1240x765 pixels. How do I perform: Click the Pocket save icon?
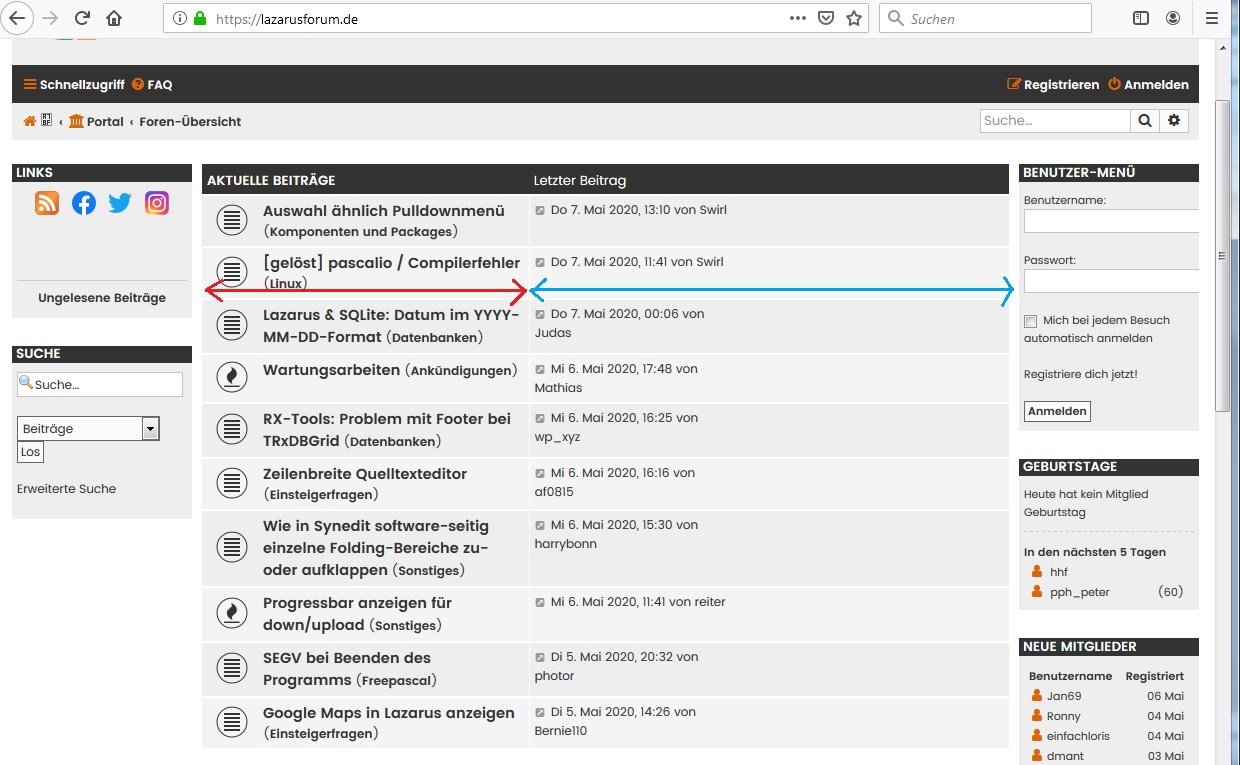(x=826, y=18)
